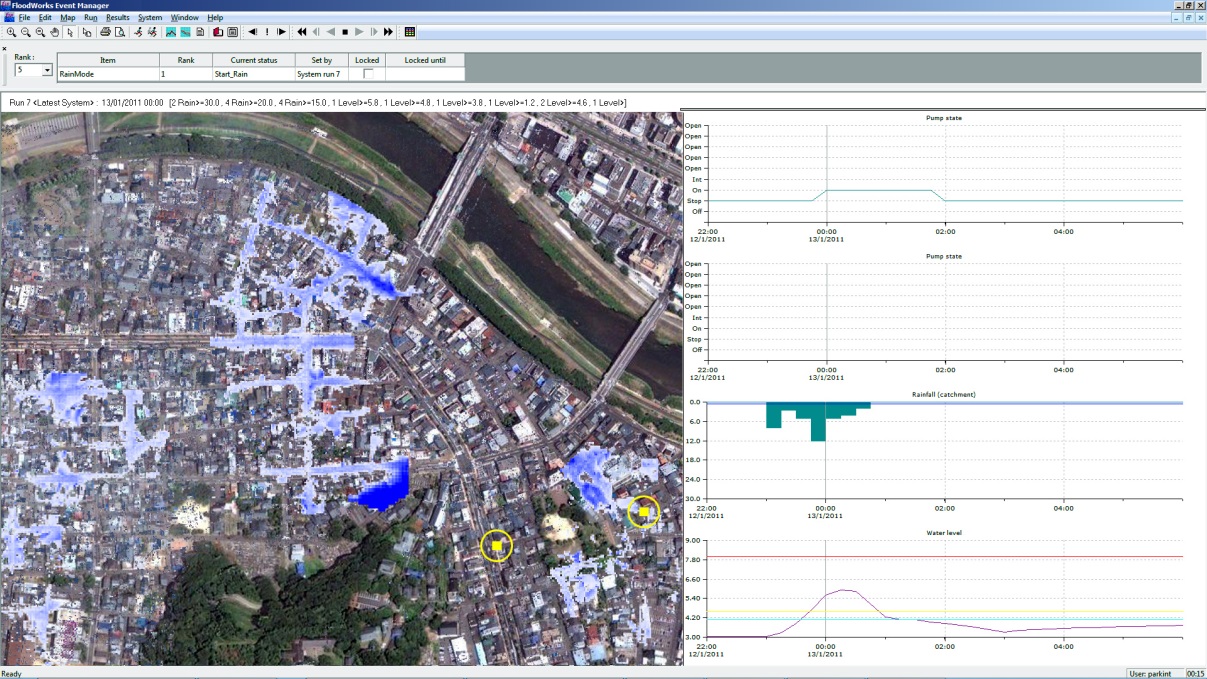Click the colored grid icon in toolbar
The image size is (1207, 679).
[x=410, y=32]
